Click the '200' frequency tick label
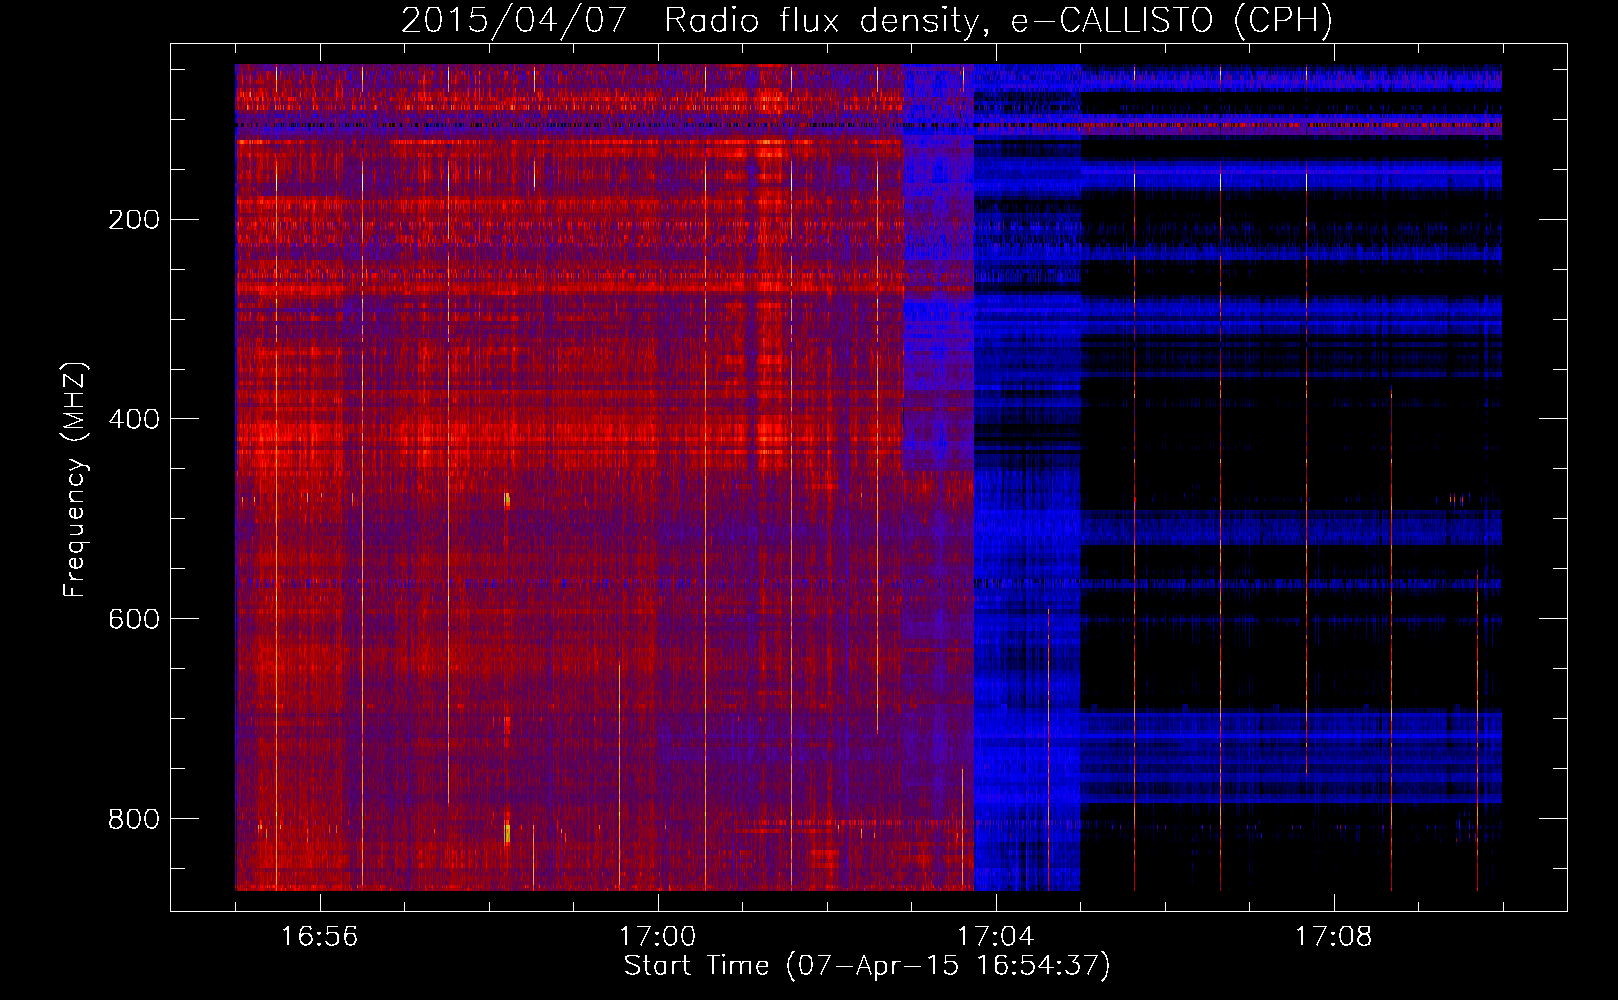The width and height of the screenshot is (1618, 1000). pos(134,220)
